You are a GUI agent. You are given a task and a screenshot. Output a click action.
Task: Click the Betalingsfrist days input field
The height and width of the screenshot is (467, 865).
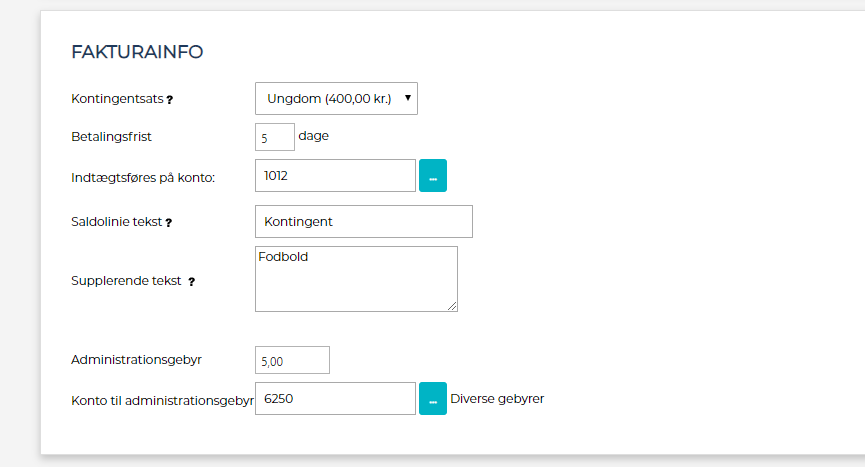(x=275, y=137)
